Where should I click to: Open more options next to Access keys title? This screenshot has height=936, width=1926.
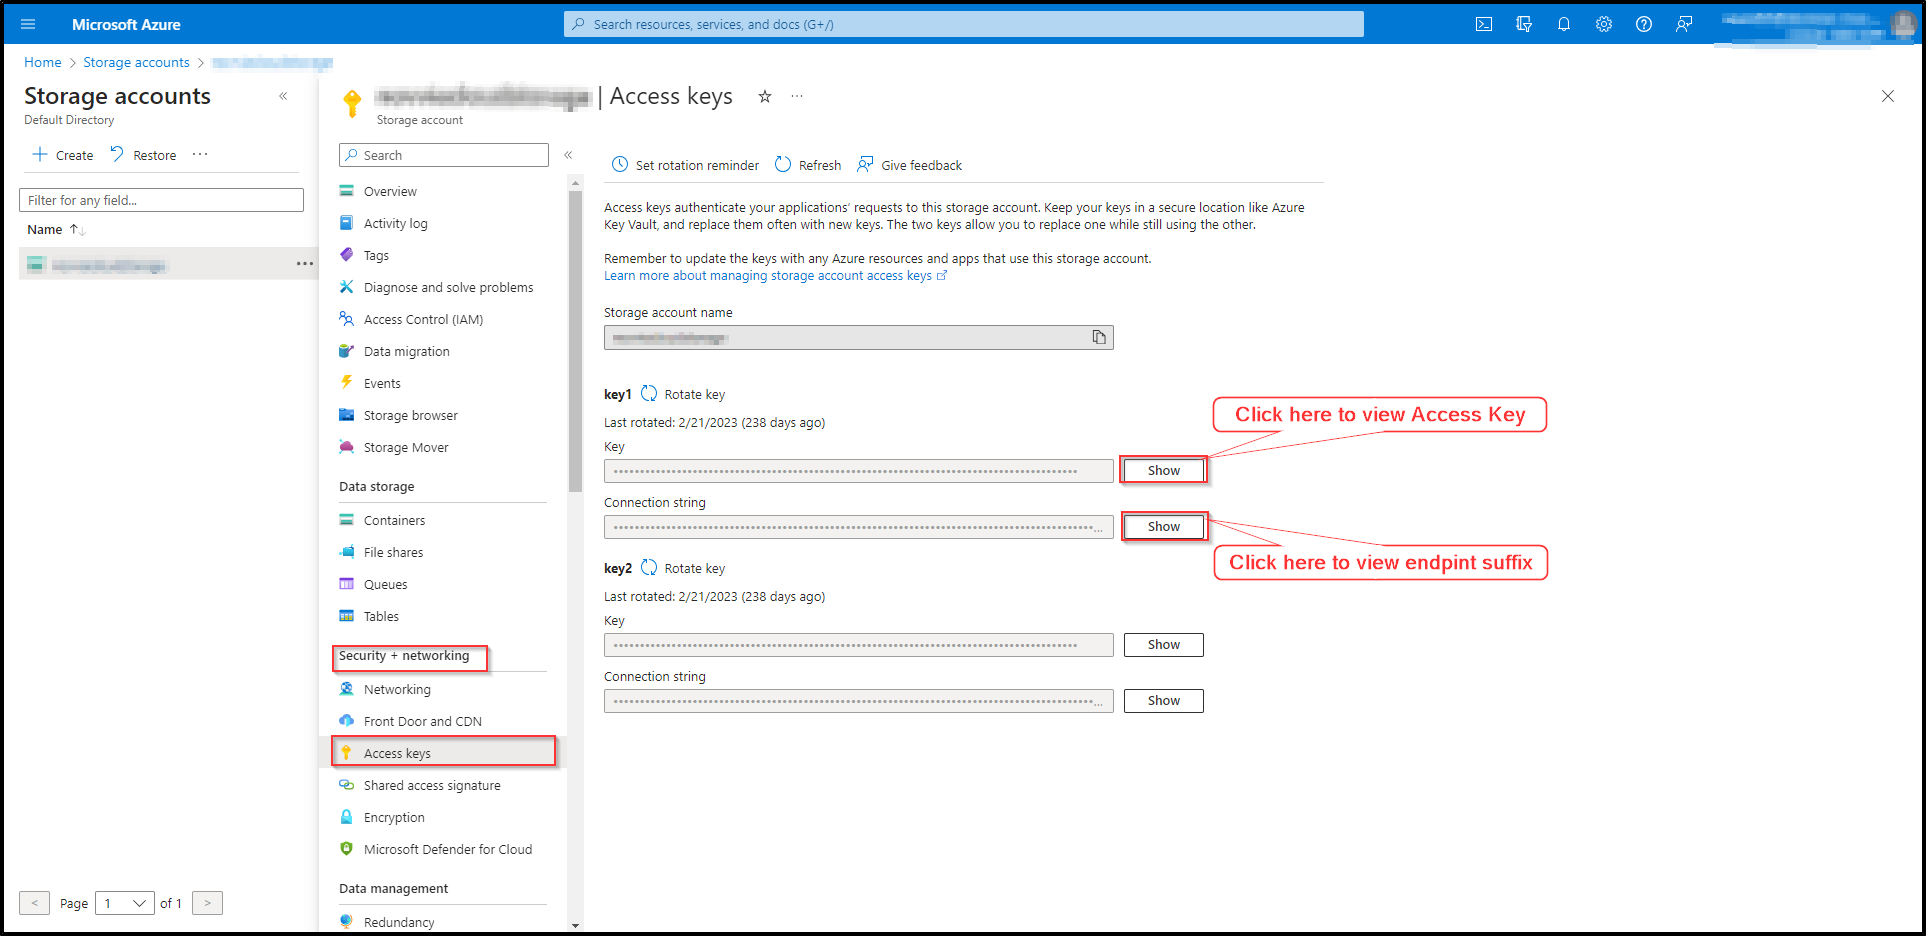click(797, 96)
